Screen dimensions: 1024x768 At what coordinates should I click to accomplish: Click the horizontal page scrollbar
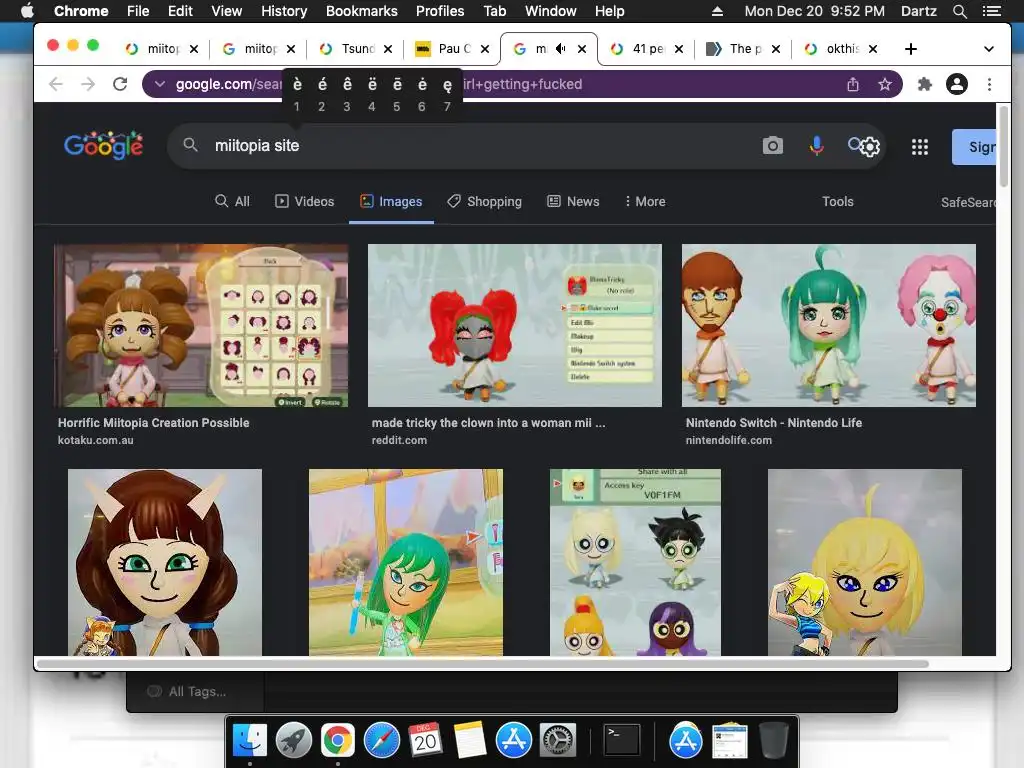coord(483,664)
